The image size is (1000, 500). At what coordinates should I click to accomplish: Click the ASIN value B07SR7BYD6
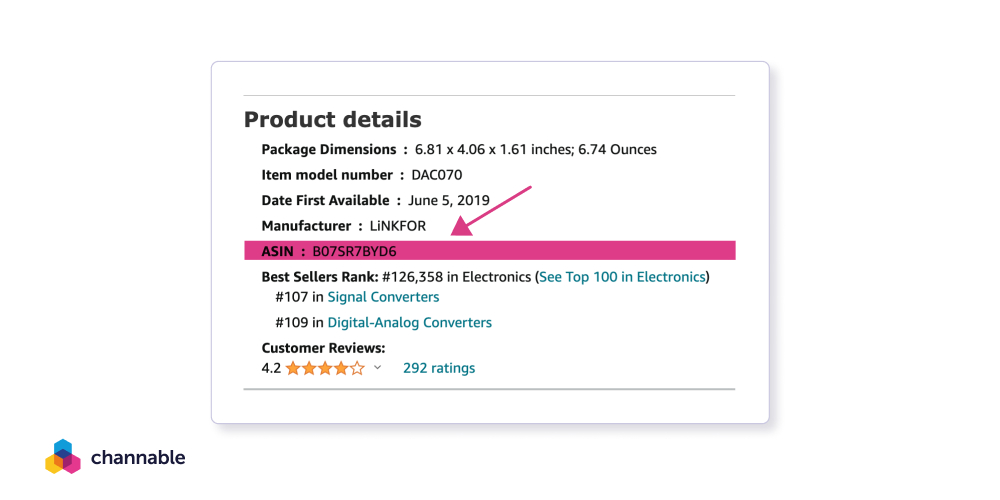tap(354, 251)
